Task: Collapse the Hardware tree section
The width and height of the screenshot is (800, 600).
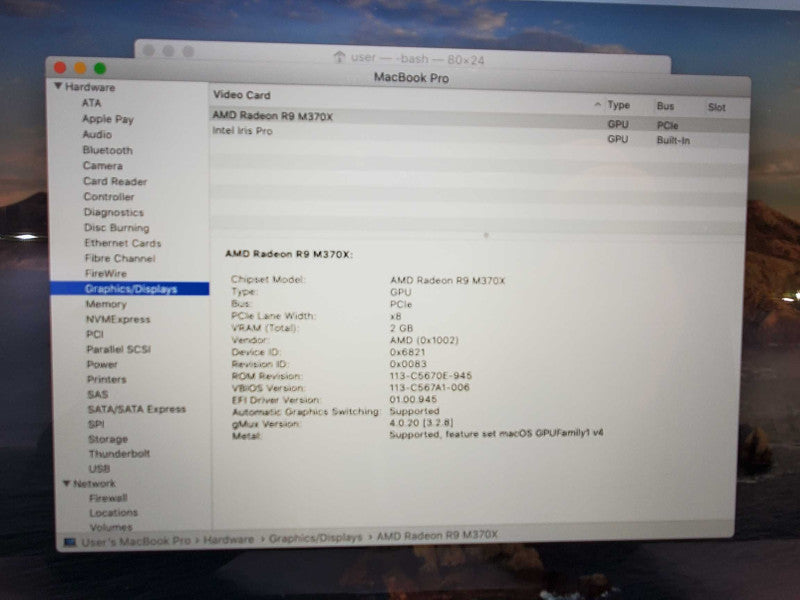Action: (x=58, y=86)
